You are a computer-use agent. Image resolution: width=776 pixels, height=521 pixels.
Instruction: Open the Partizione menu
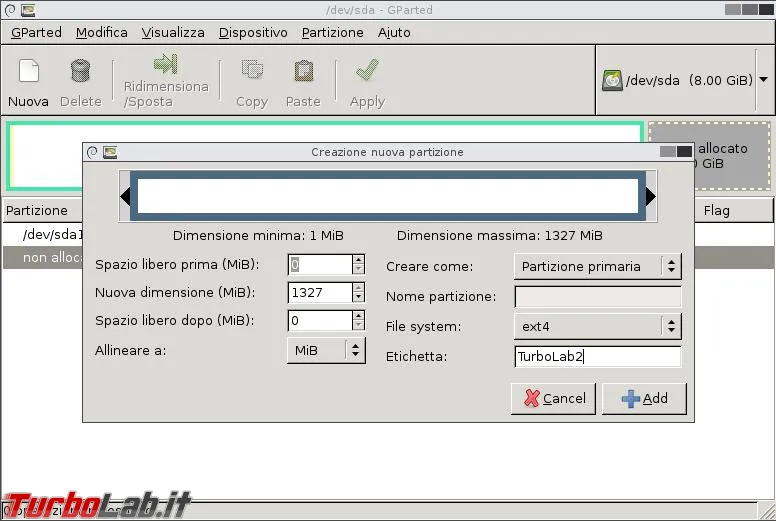click(x=333, y=33)
